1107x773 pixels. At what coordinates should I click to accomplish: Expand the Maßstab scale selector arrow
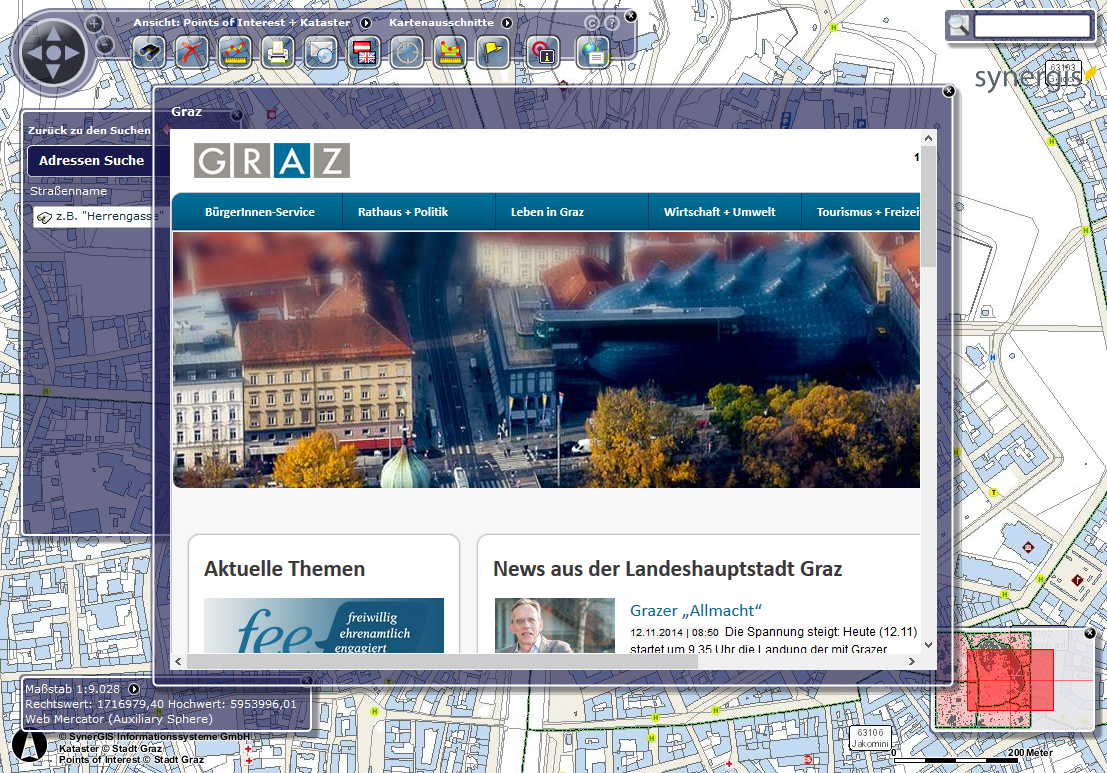coord(134,689)
